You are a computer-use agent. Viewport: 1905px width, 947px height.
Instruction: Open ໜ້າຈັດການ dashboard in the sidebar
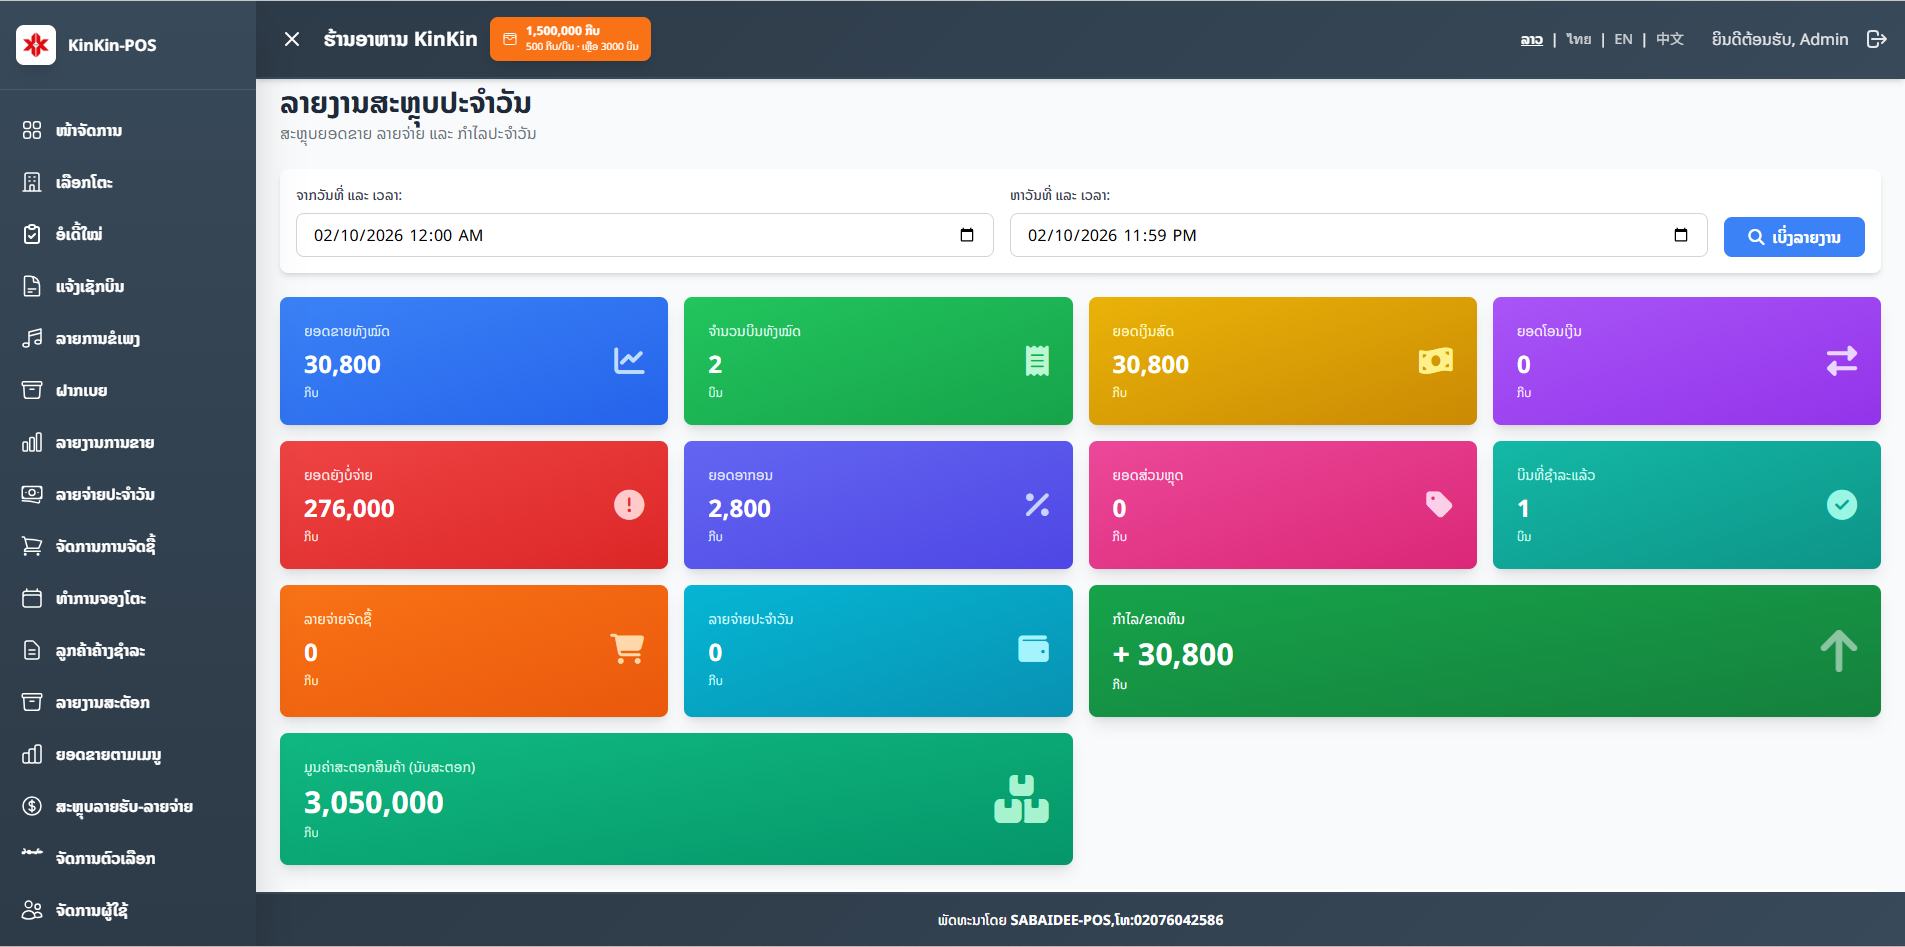[x=89, y=130]
